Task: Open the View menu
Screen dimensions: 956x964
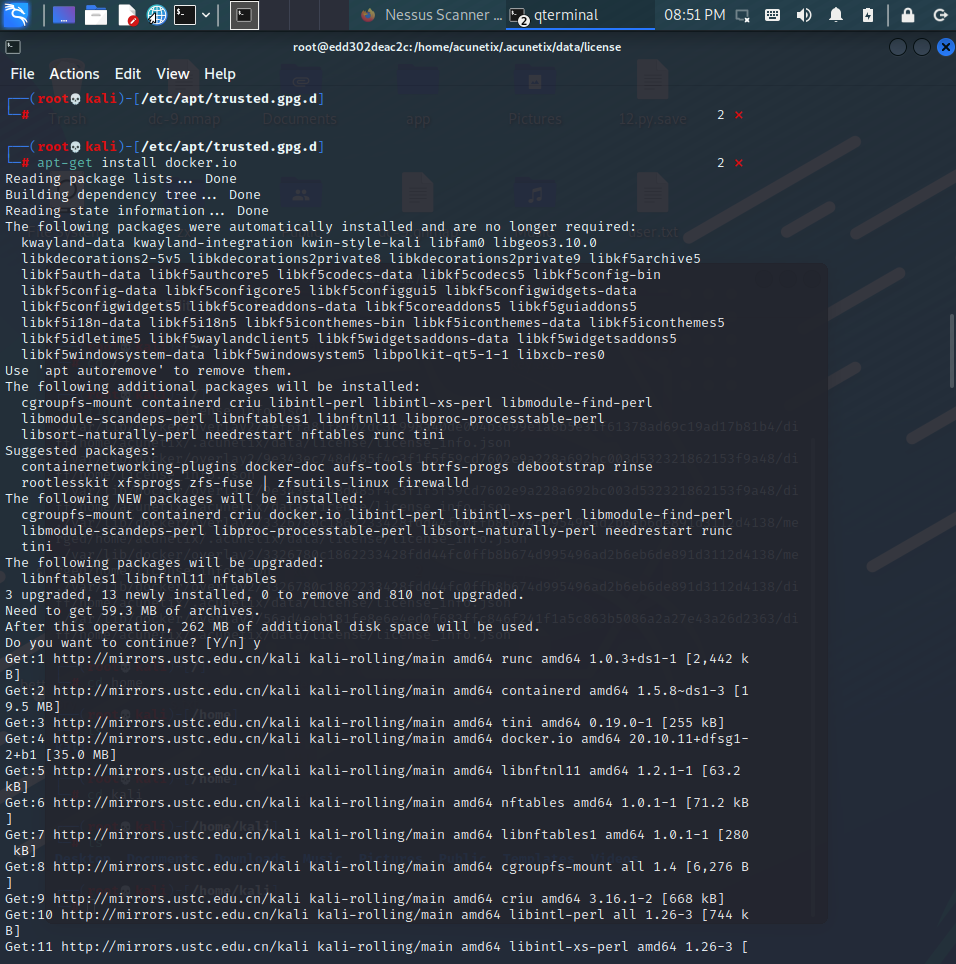Action: [x=172, y=73]
